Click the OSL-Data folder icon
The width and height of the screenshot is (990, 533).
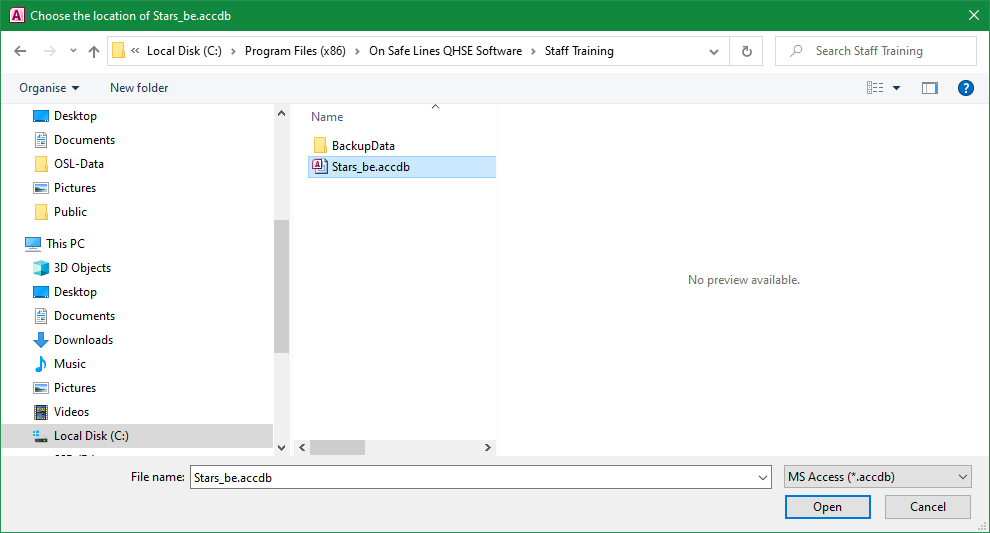[41, 164]
